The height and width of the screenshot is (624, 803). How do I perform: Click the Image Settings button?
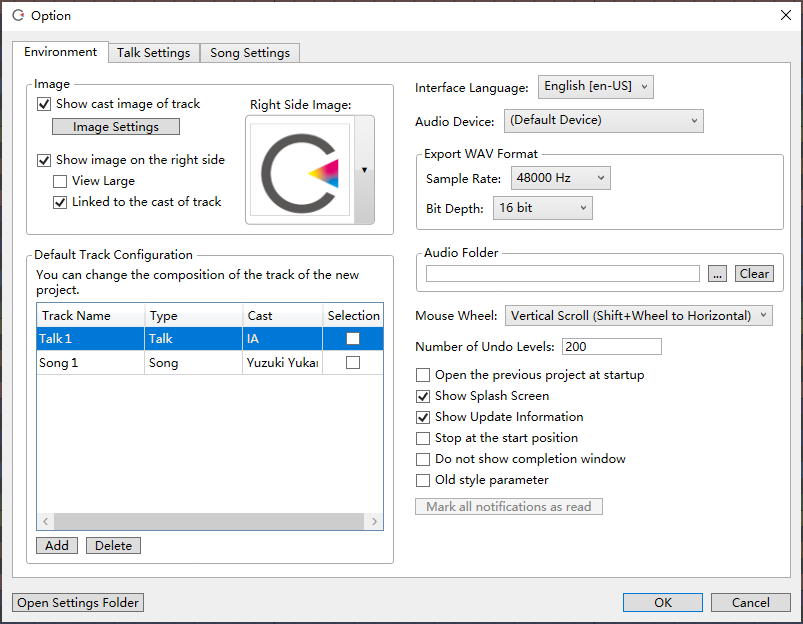coord(116,127)
